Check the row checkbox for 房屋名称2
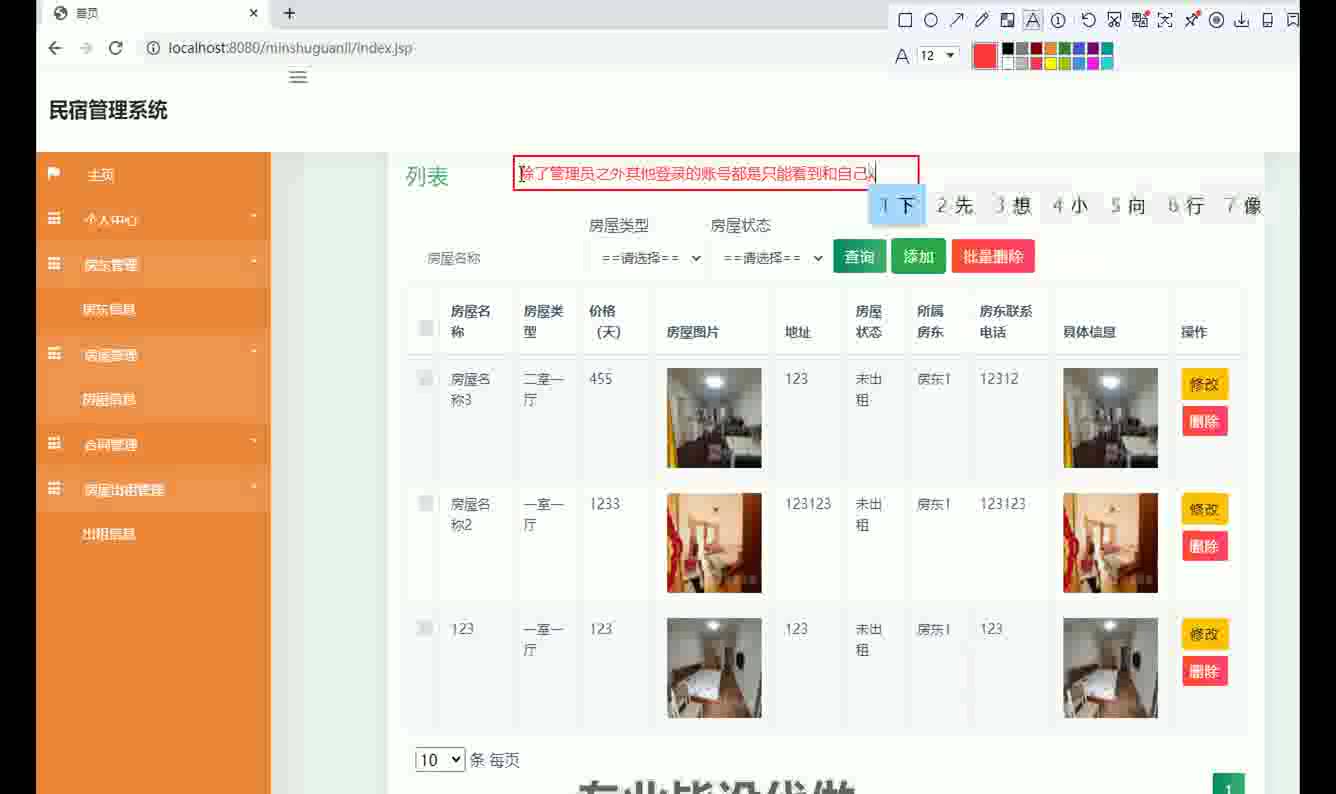 (x=426, y=503)
